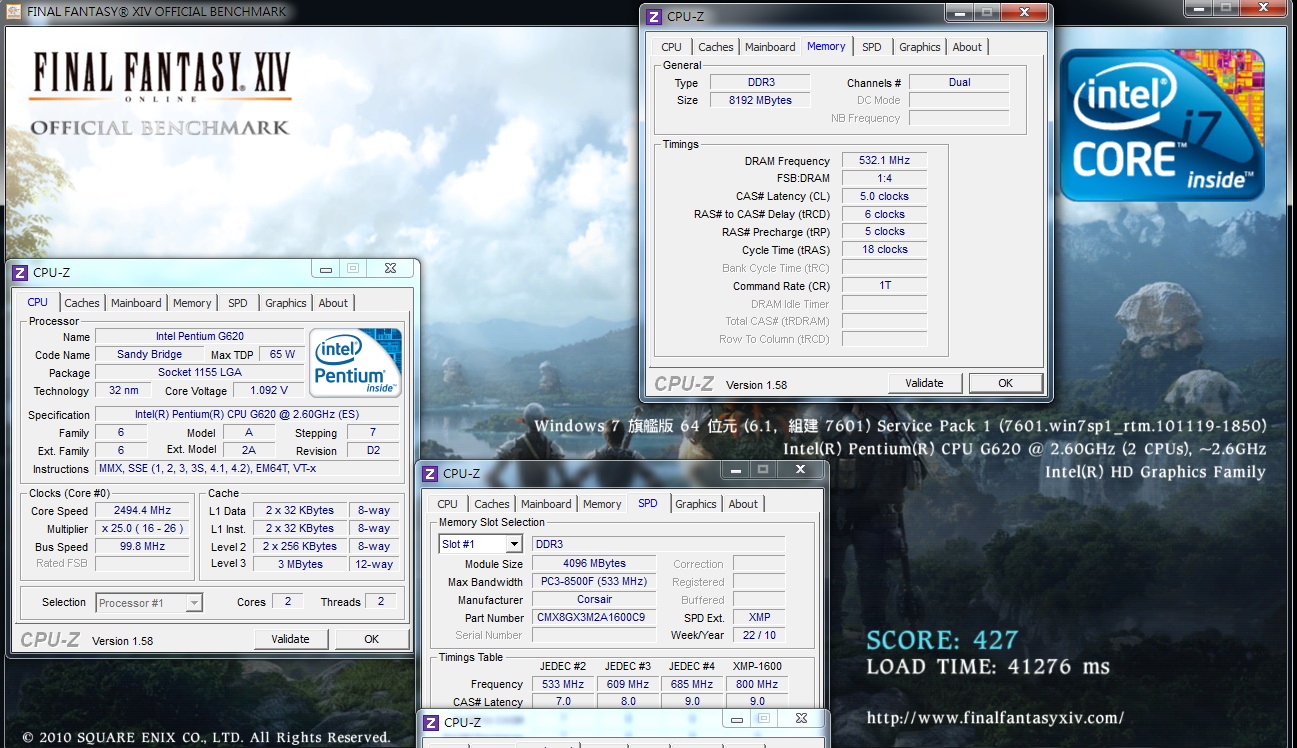Click the CPU-Z title icon of the CPU tab window
Image resolution: width=1297 pixels, height=748 pixels.
(x=20, y=272)
